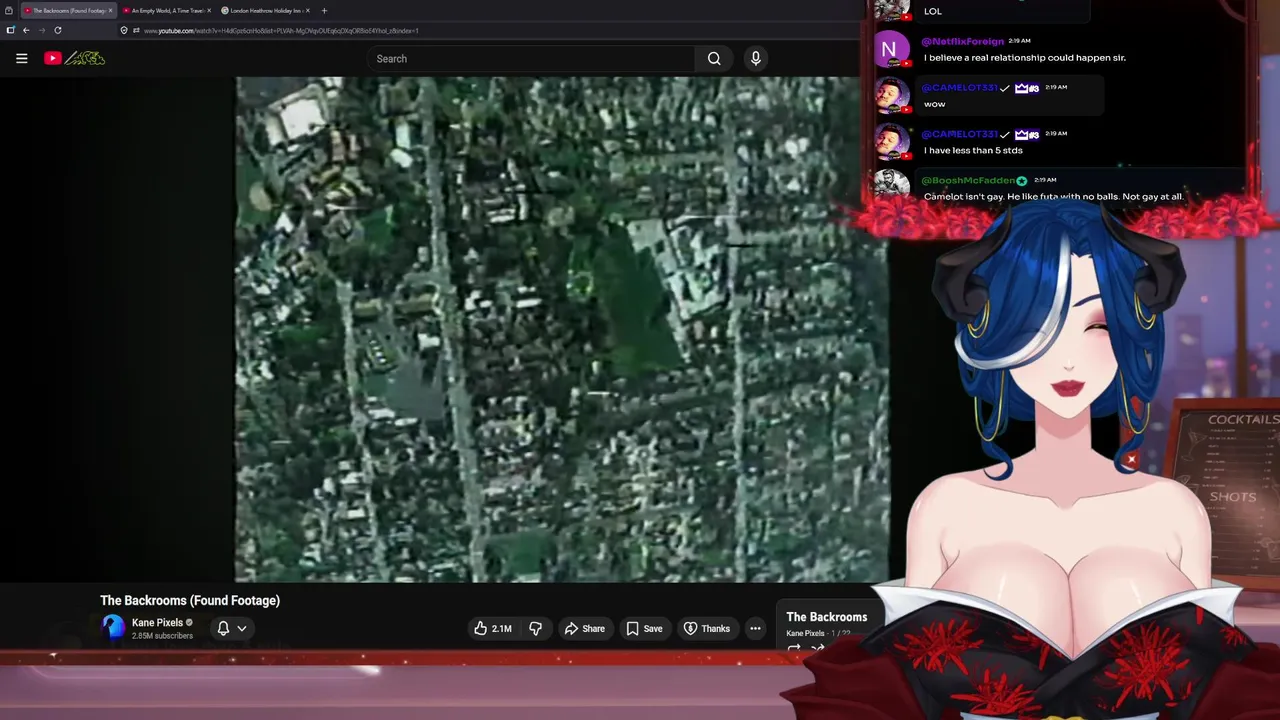The image size is (1280, 720).
Task: Click the Share button
Action: (x=585, y=628)
